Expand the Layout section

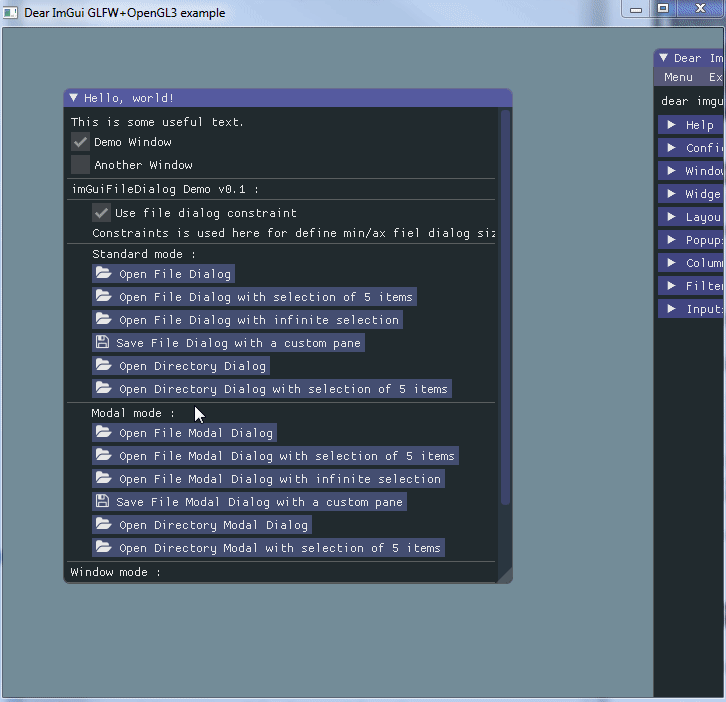click(692, 217)
